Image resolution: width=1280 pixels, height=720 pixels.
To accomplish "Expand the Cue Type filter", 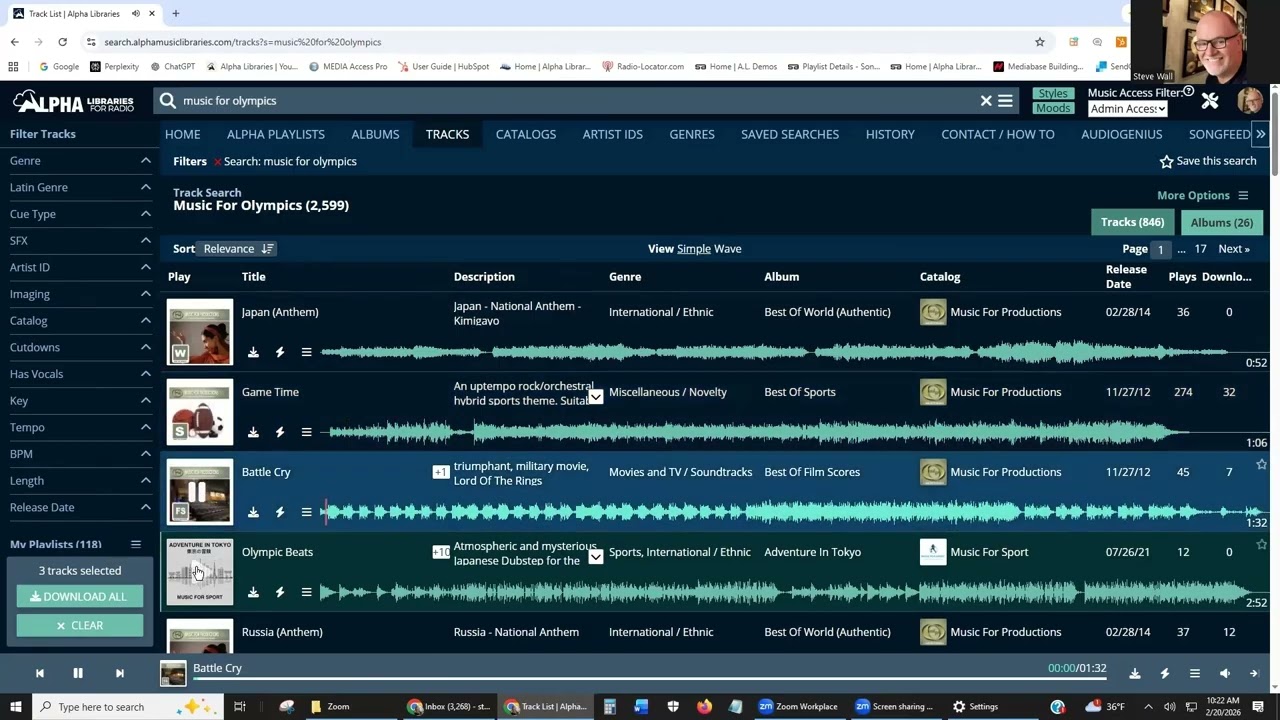I will (x=80, y=214).
